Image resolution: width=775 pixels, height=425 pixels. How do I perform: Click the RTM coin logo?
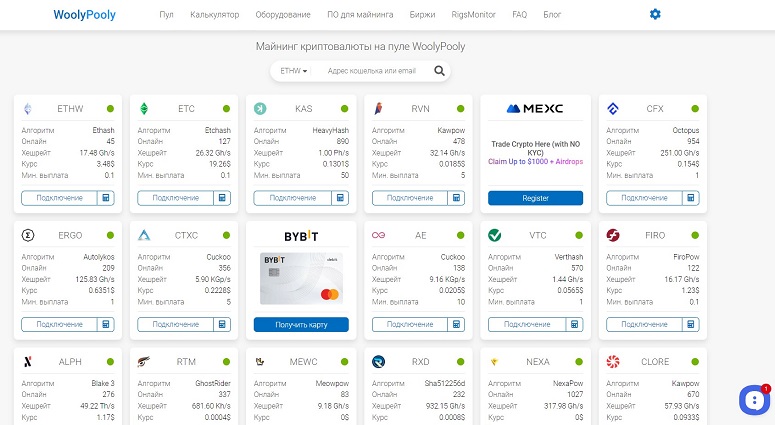[x=144, y=362]
